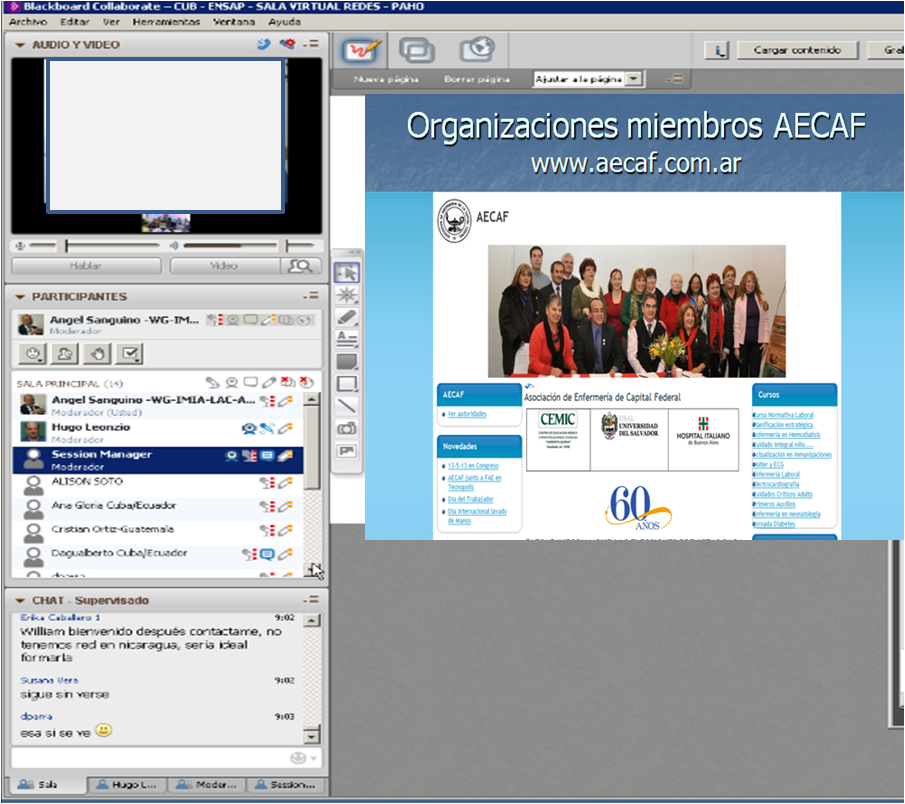The width and height of the screenshot is (905, 804).
Task: Select the text tool
Action: click(x=347, y=339)
